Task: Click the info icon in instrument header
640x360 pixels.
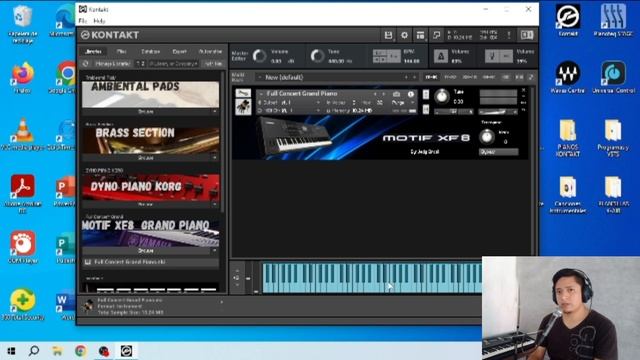Action: point(411,94)
